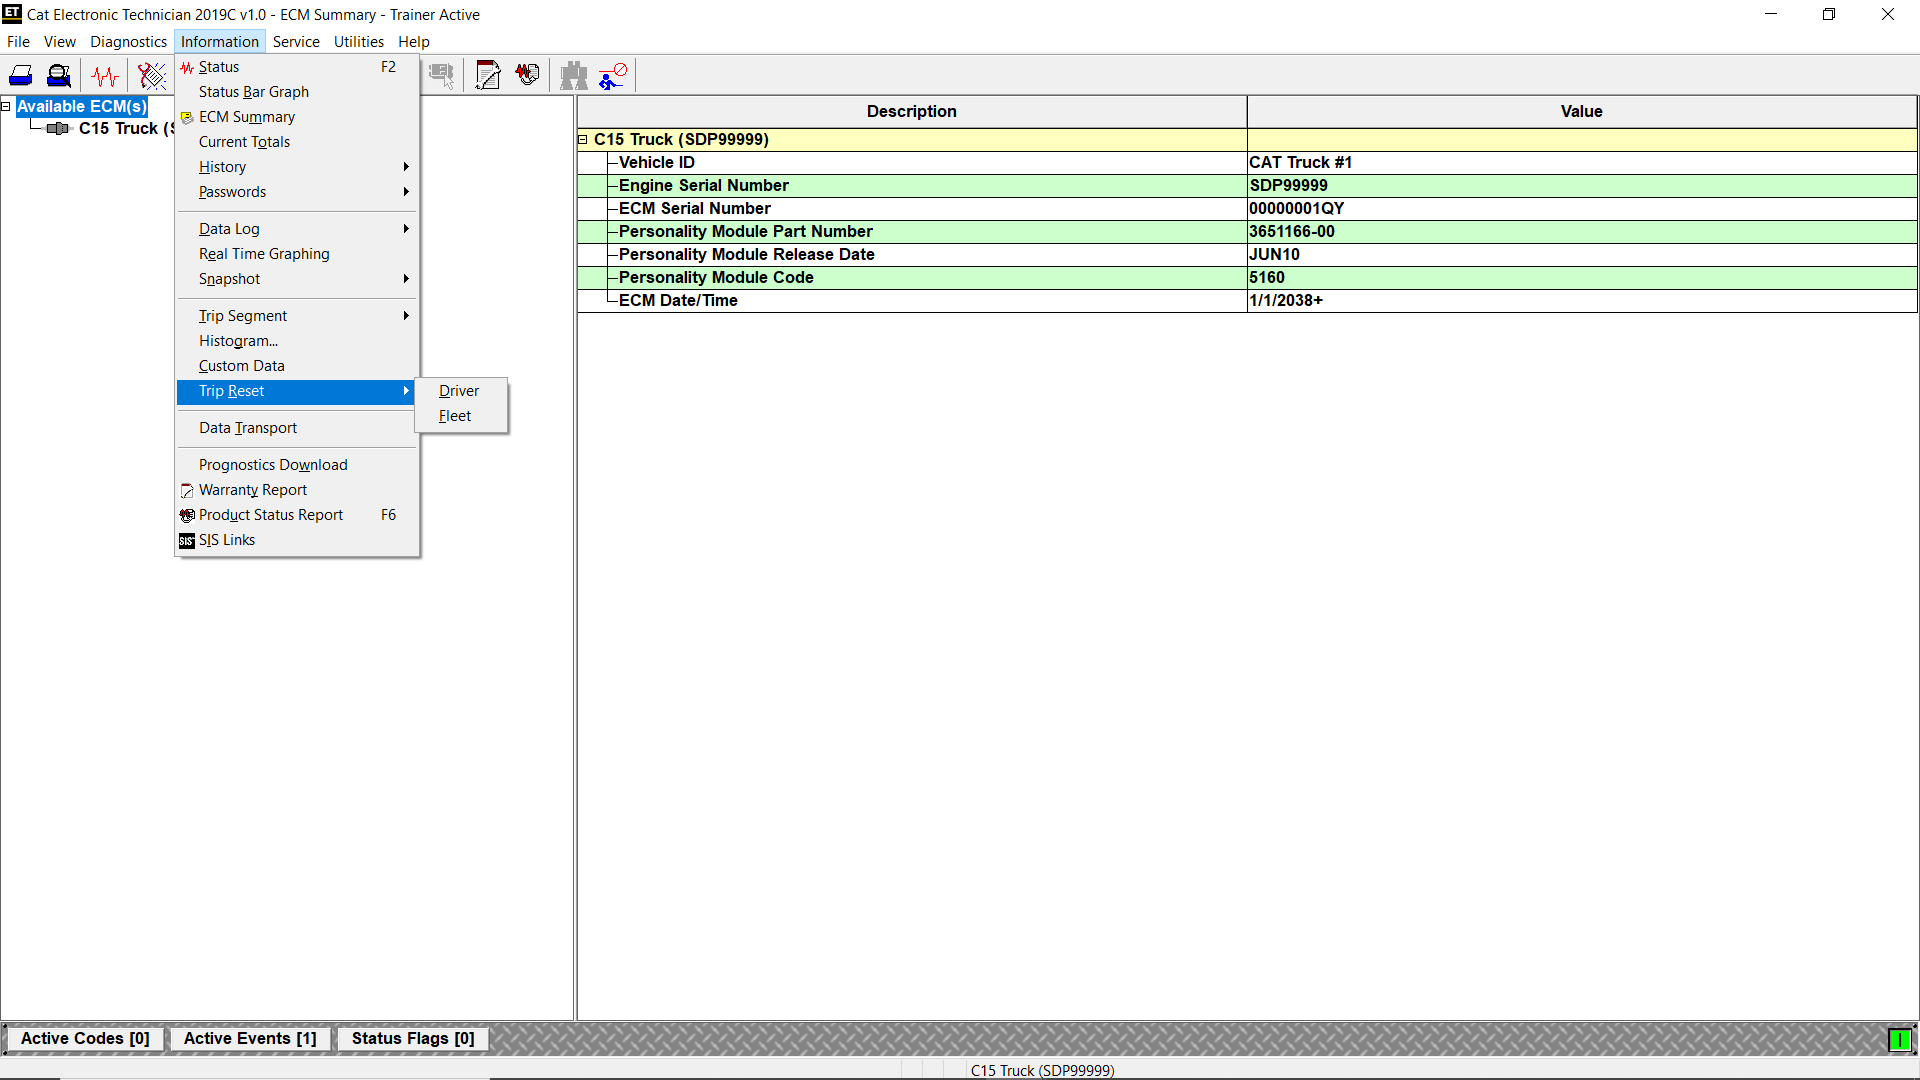This screenshot has width=1920, height=1080.
Task: Select the diagnostic tests toolbar icon
Action: click(x=151, y=75)
